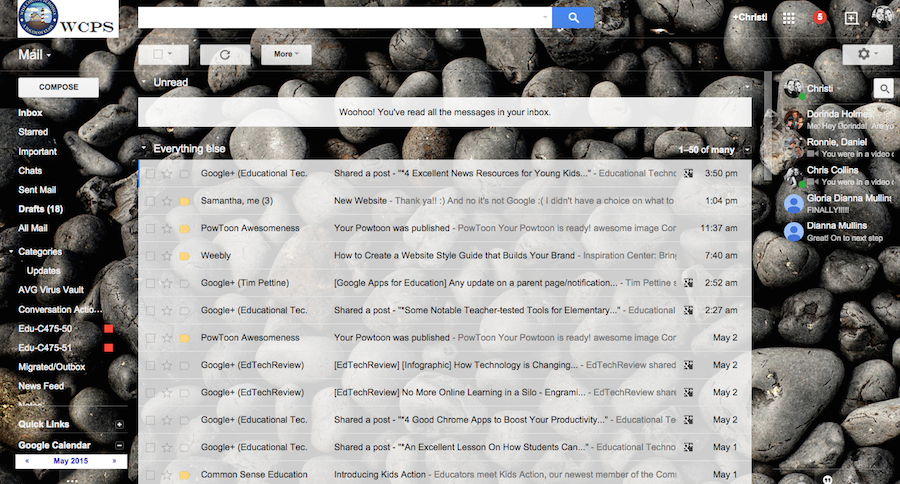Collapse the Google Calendar gadget

point(119,446)
